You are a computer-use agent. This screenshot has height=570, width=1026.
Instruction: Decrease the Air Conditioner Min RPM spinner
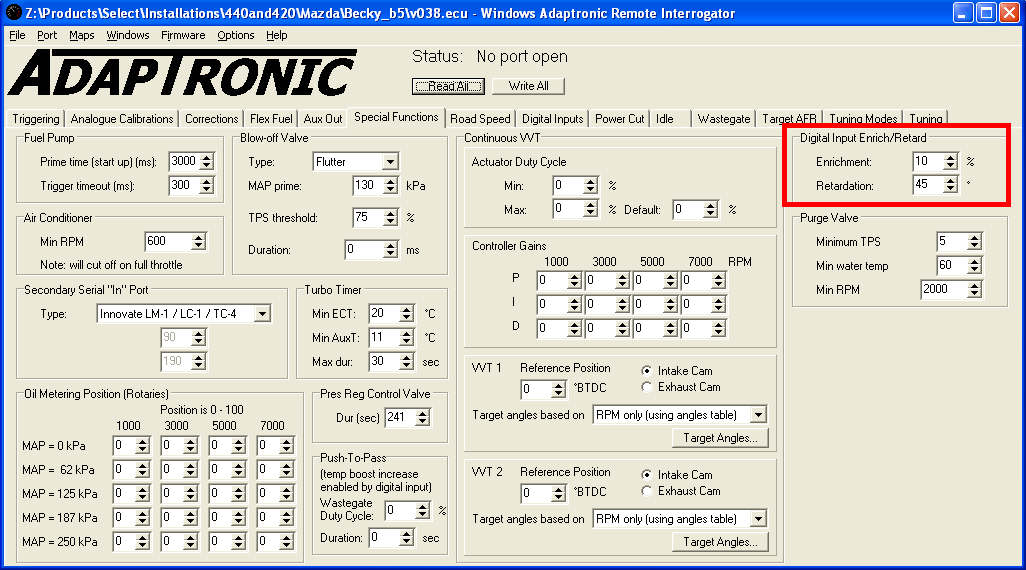pos(198,245)
